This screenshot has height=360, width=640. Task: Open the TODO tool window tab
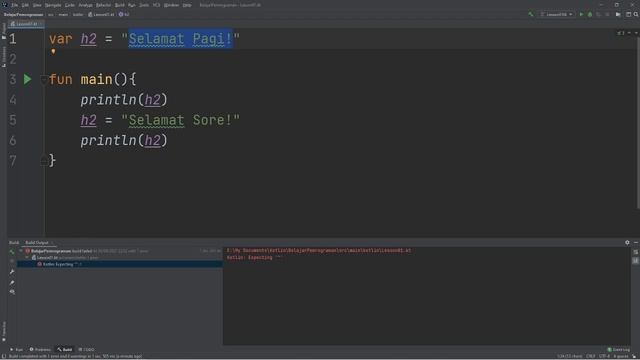pyautogui.click(x=87, y=349)
